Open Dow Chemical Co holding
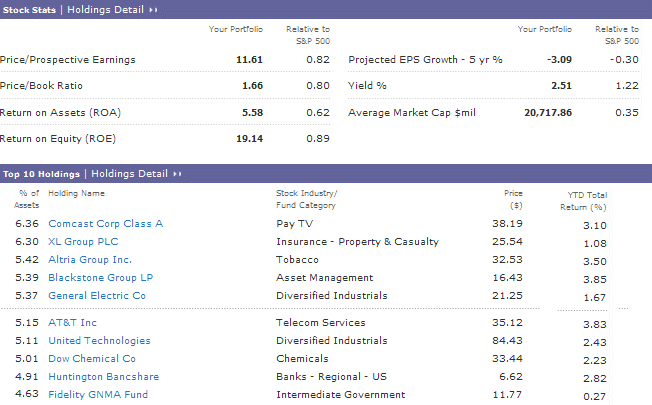This screenshot has height=405, width=652. click(x=92, y=358)
